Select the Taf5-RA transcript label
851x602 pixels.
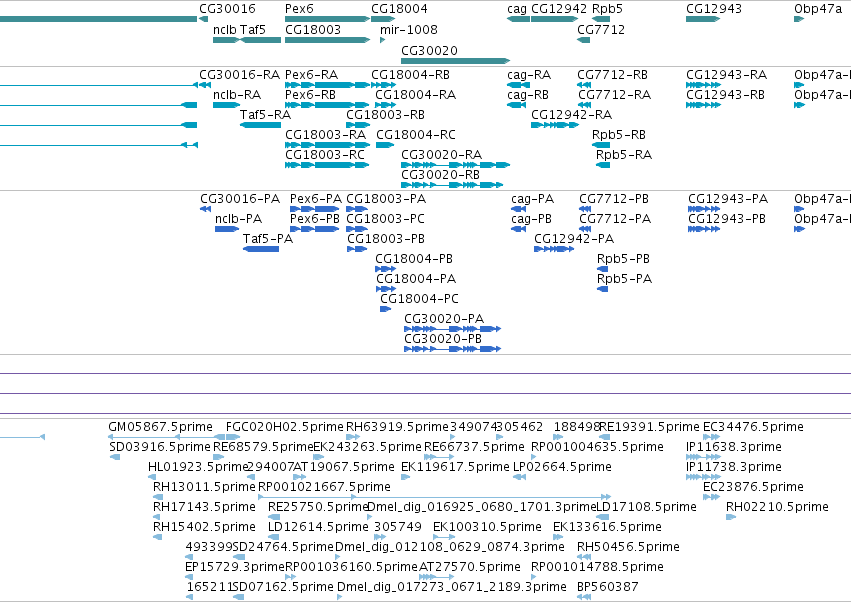[x=265, y=115]
